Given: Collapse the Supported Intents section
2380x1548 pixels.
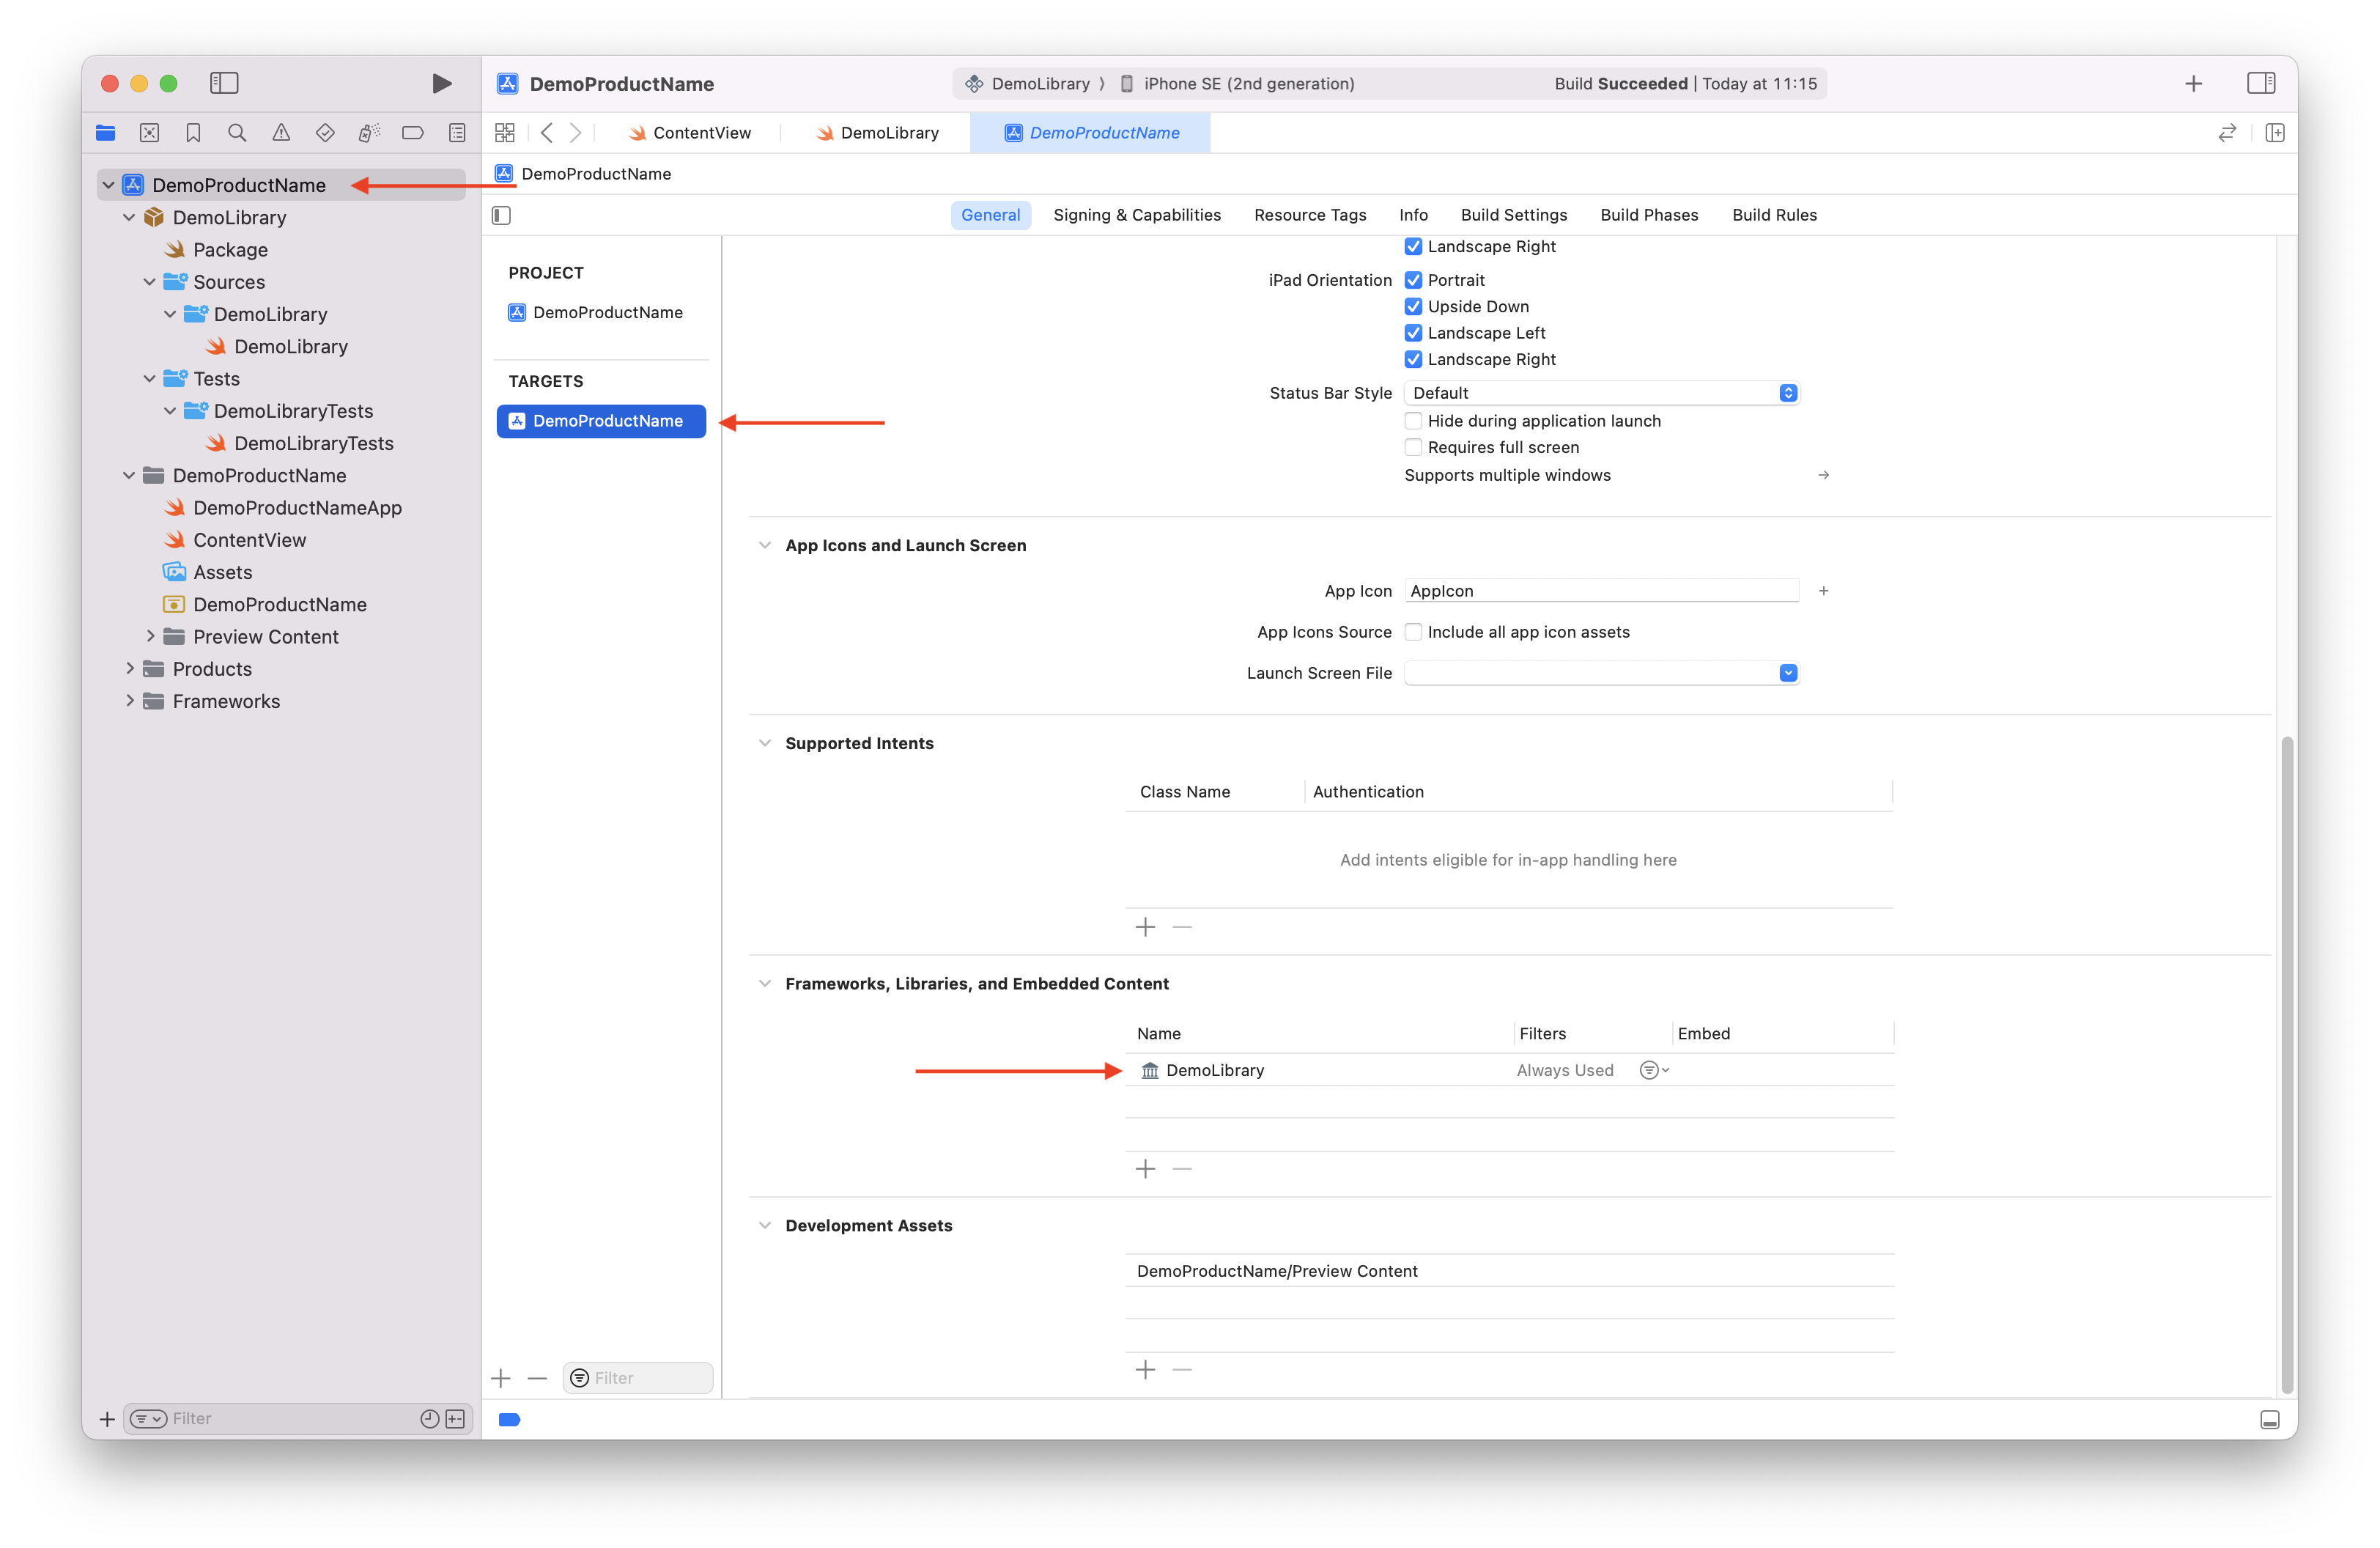Looking at the screenshot, I should tap(765, 743).
